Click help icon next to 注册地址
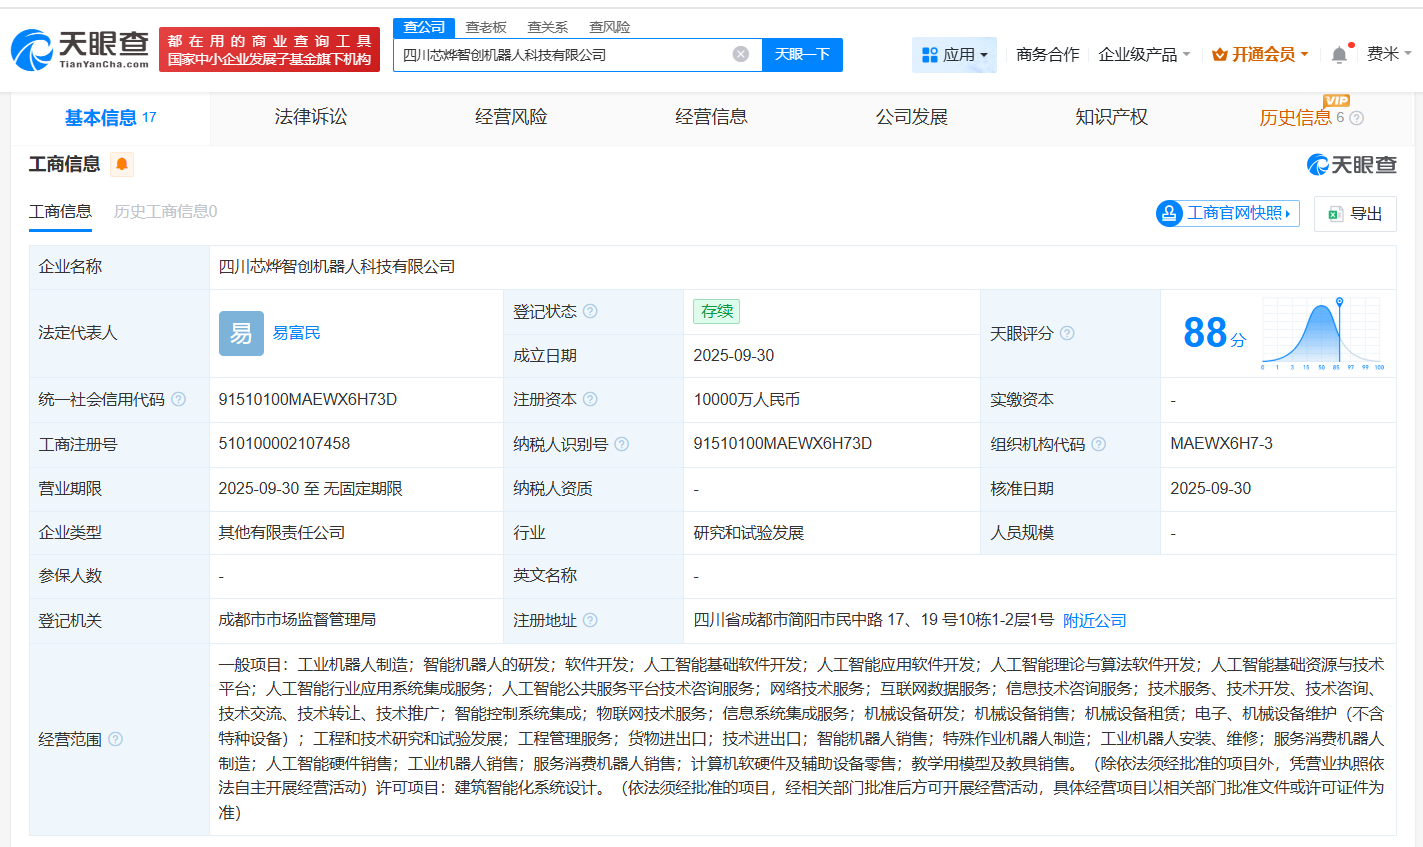Screen dimensions: 1423x847 click(x=590, y=621)
